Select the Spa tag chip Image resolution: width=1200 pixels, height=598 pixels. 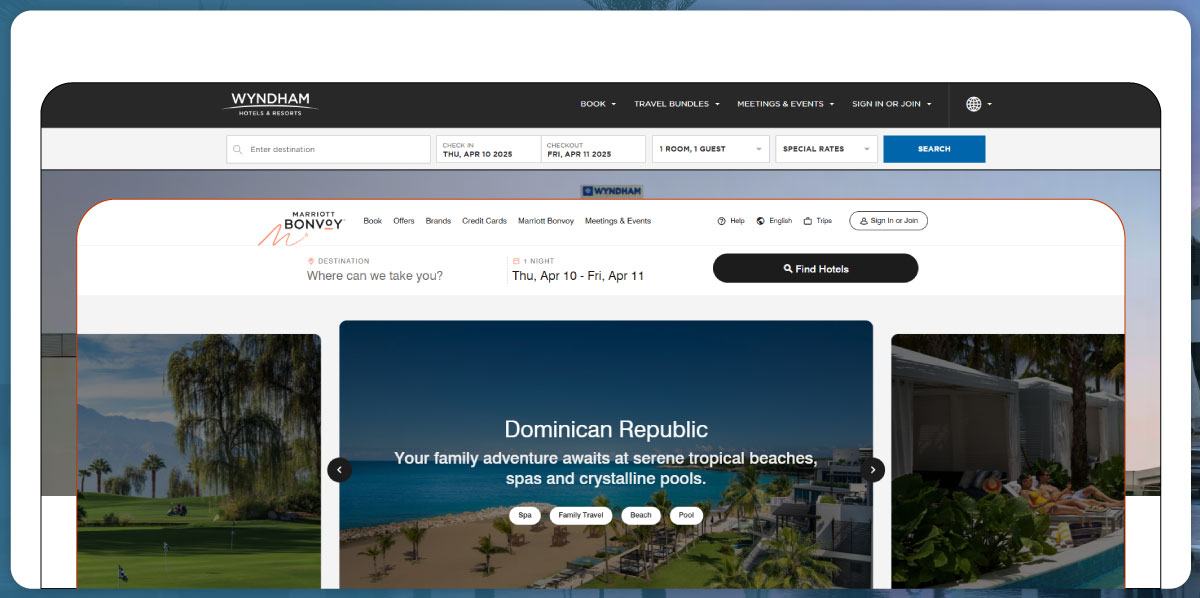pos(525,516)
